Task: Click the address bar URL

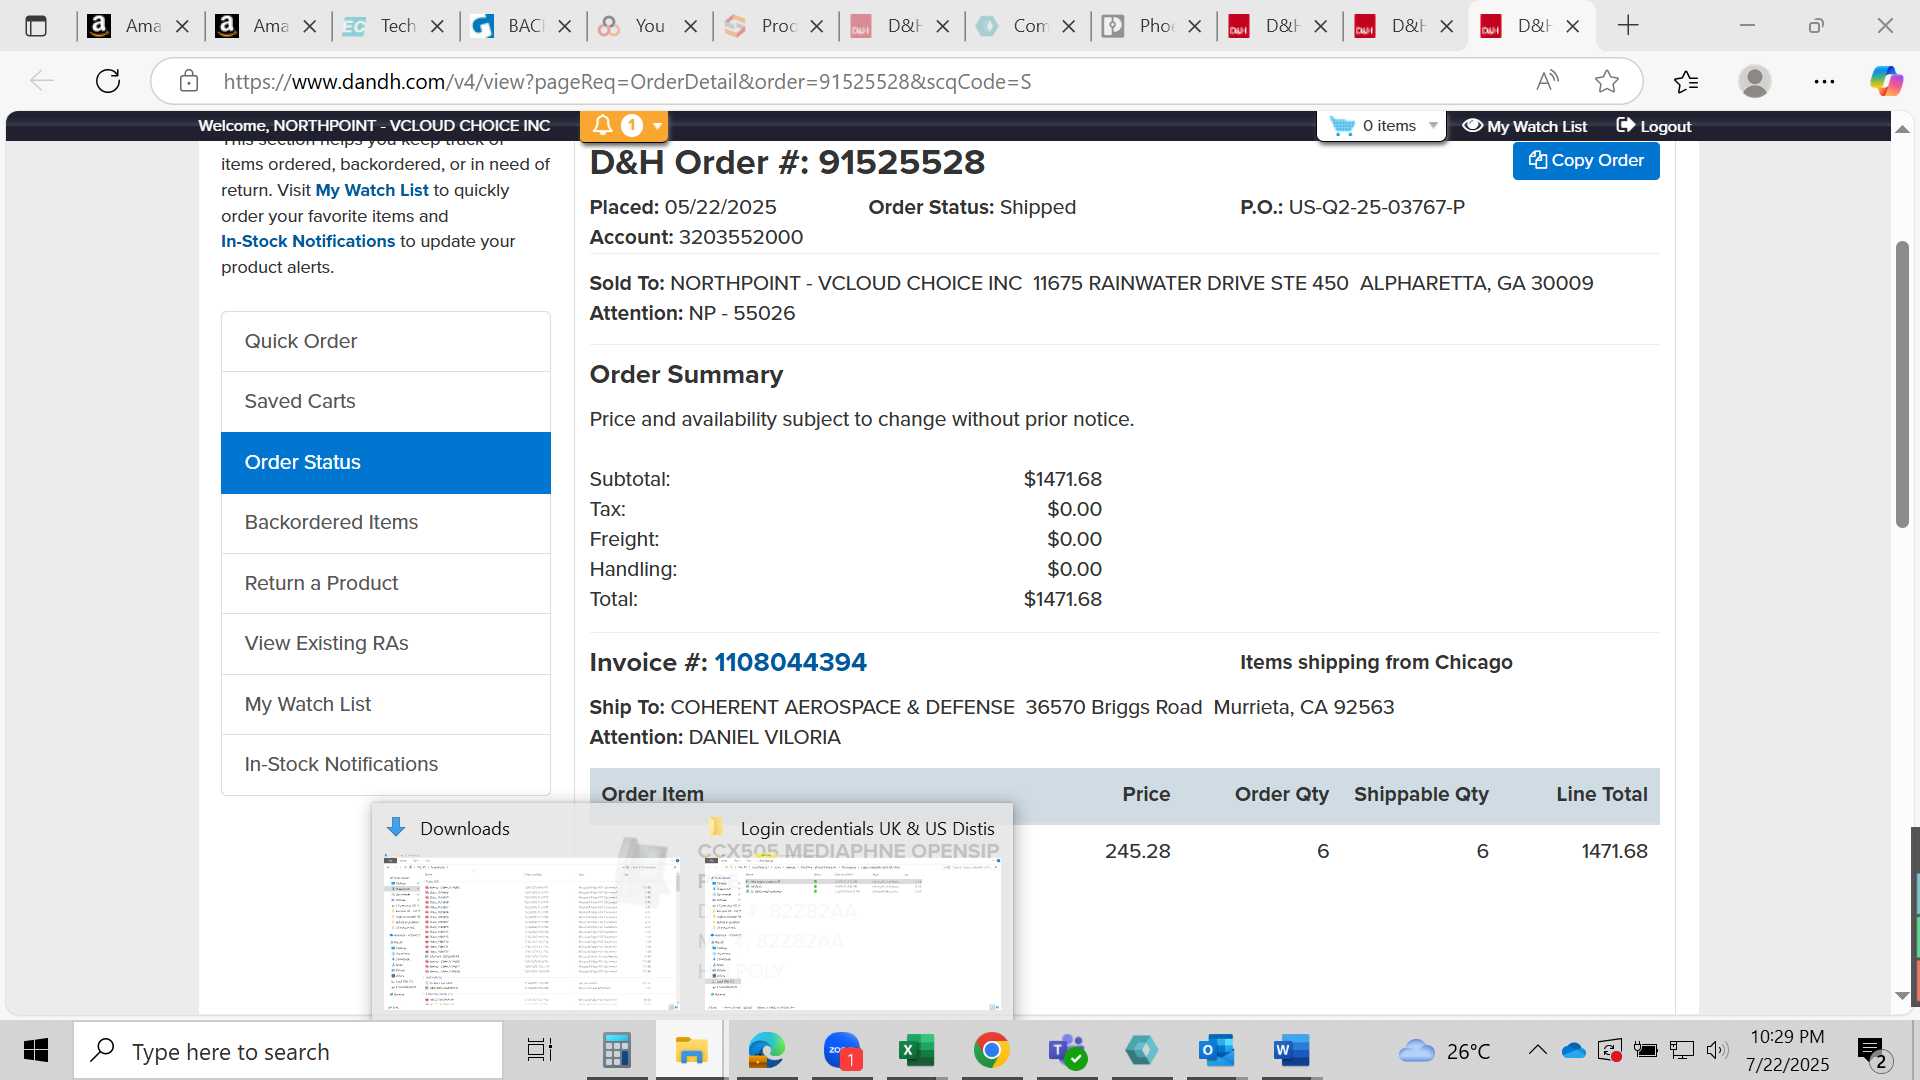Action: (x=627, y=81)
